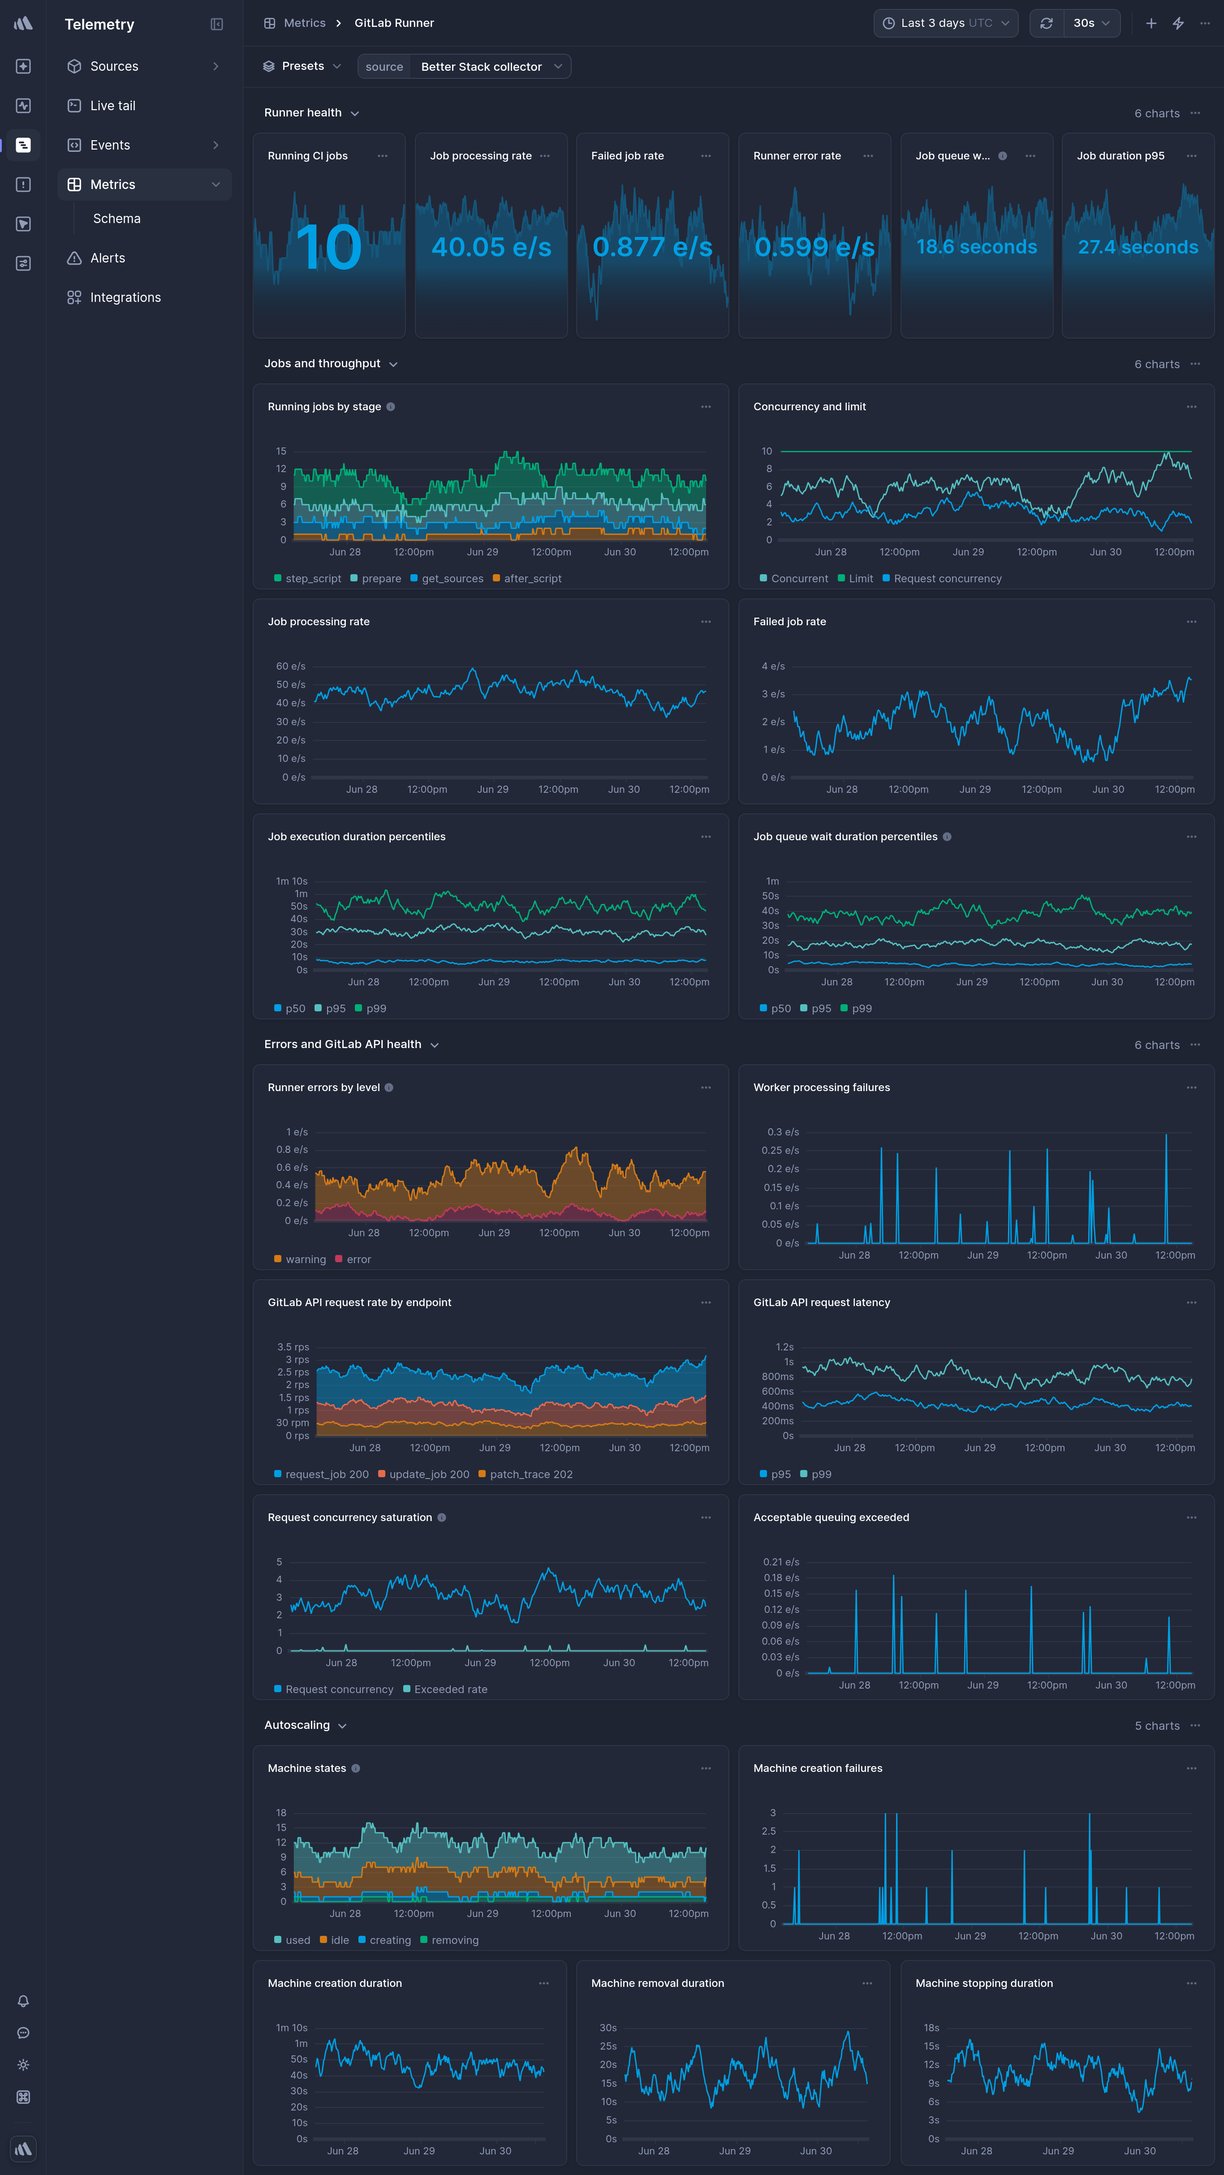Click the plus icon to add chart
The image size is (1224, 2175).
point(1151,23)
